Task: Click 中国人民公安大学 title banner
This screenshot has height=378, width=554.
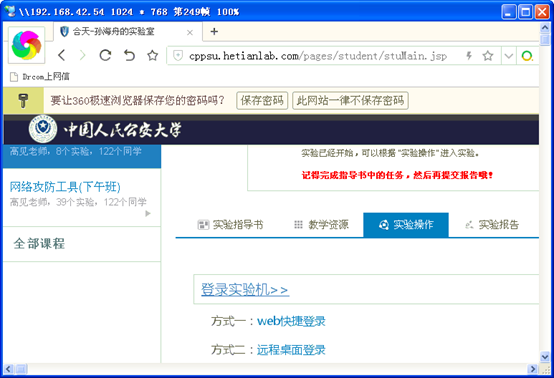Action: [123, 130]
